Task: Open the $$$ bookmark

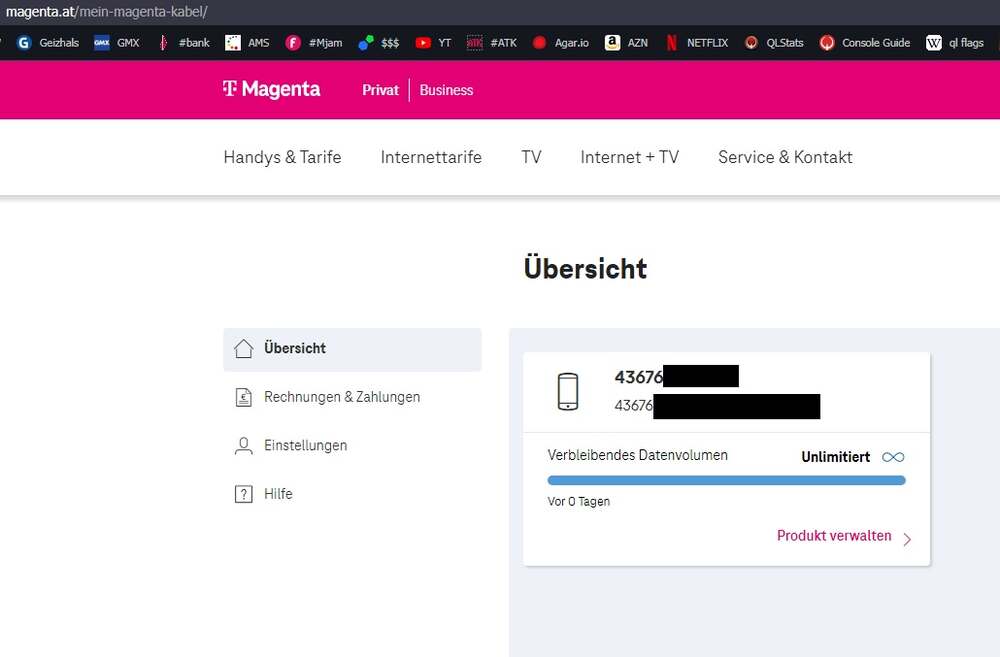Action: 379,43
